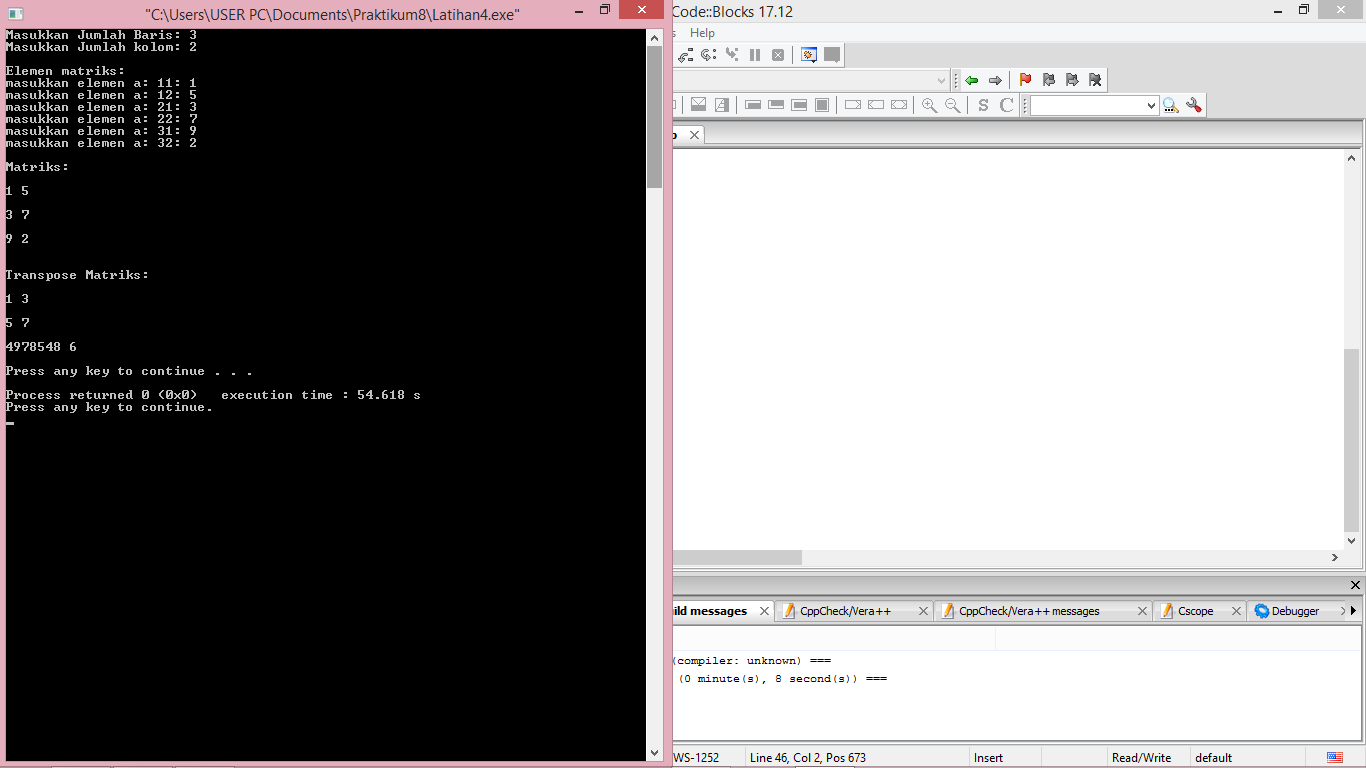Open the debugger Various info icon
Screen dimensions: 1366x768
tap(832, 55)
